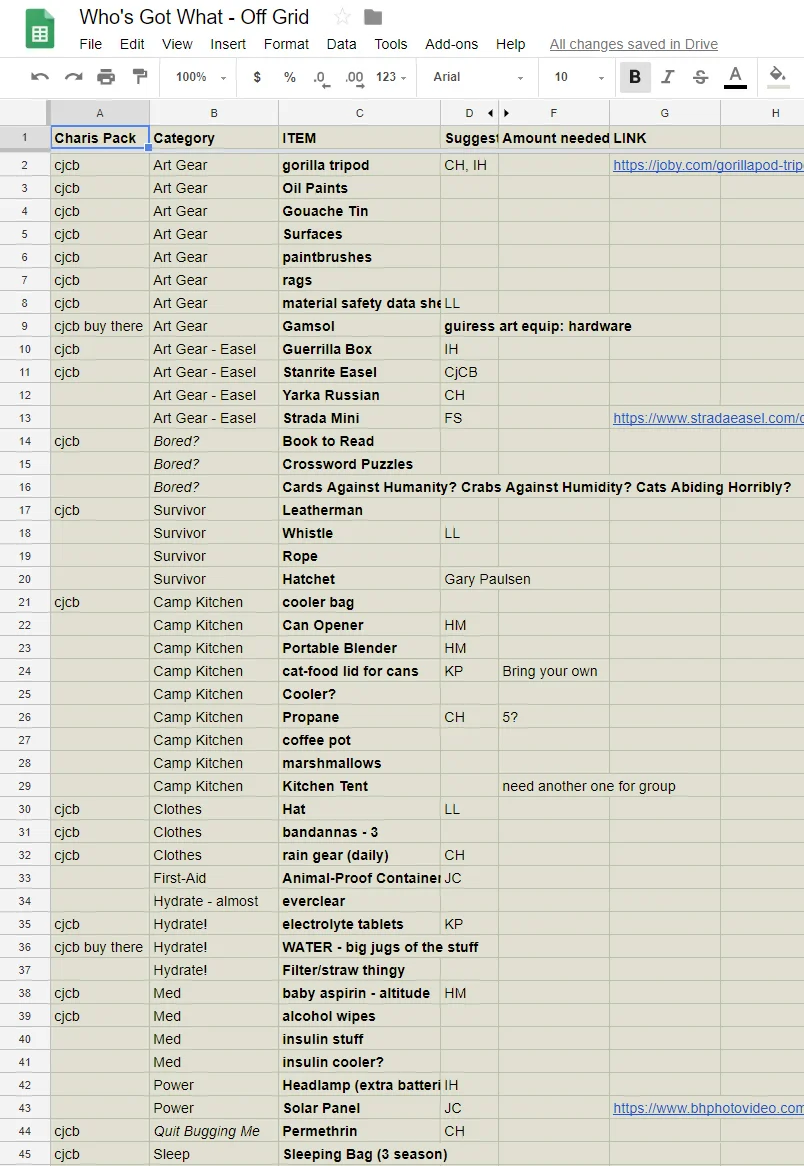
Task: Open the View menu
Action: coord(177,44)
